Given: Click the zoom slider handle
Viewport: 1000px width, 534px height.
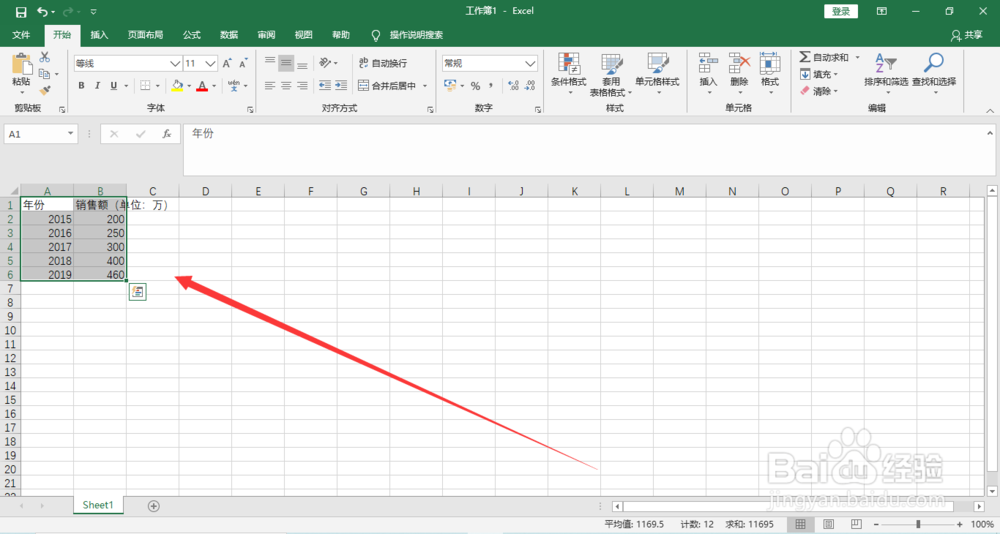Looking at the screenshot, I should 918,524.
